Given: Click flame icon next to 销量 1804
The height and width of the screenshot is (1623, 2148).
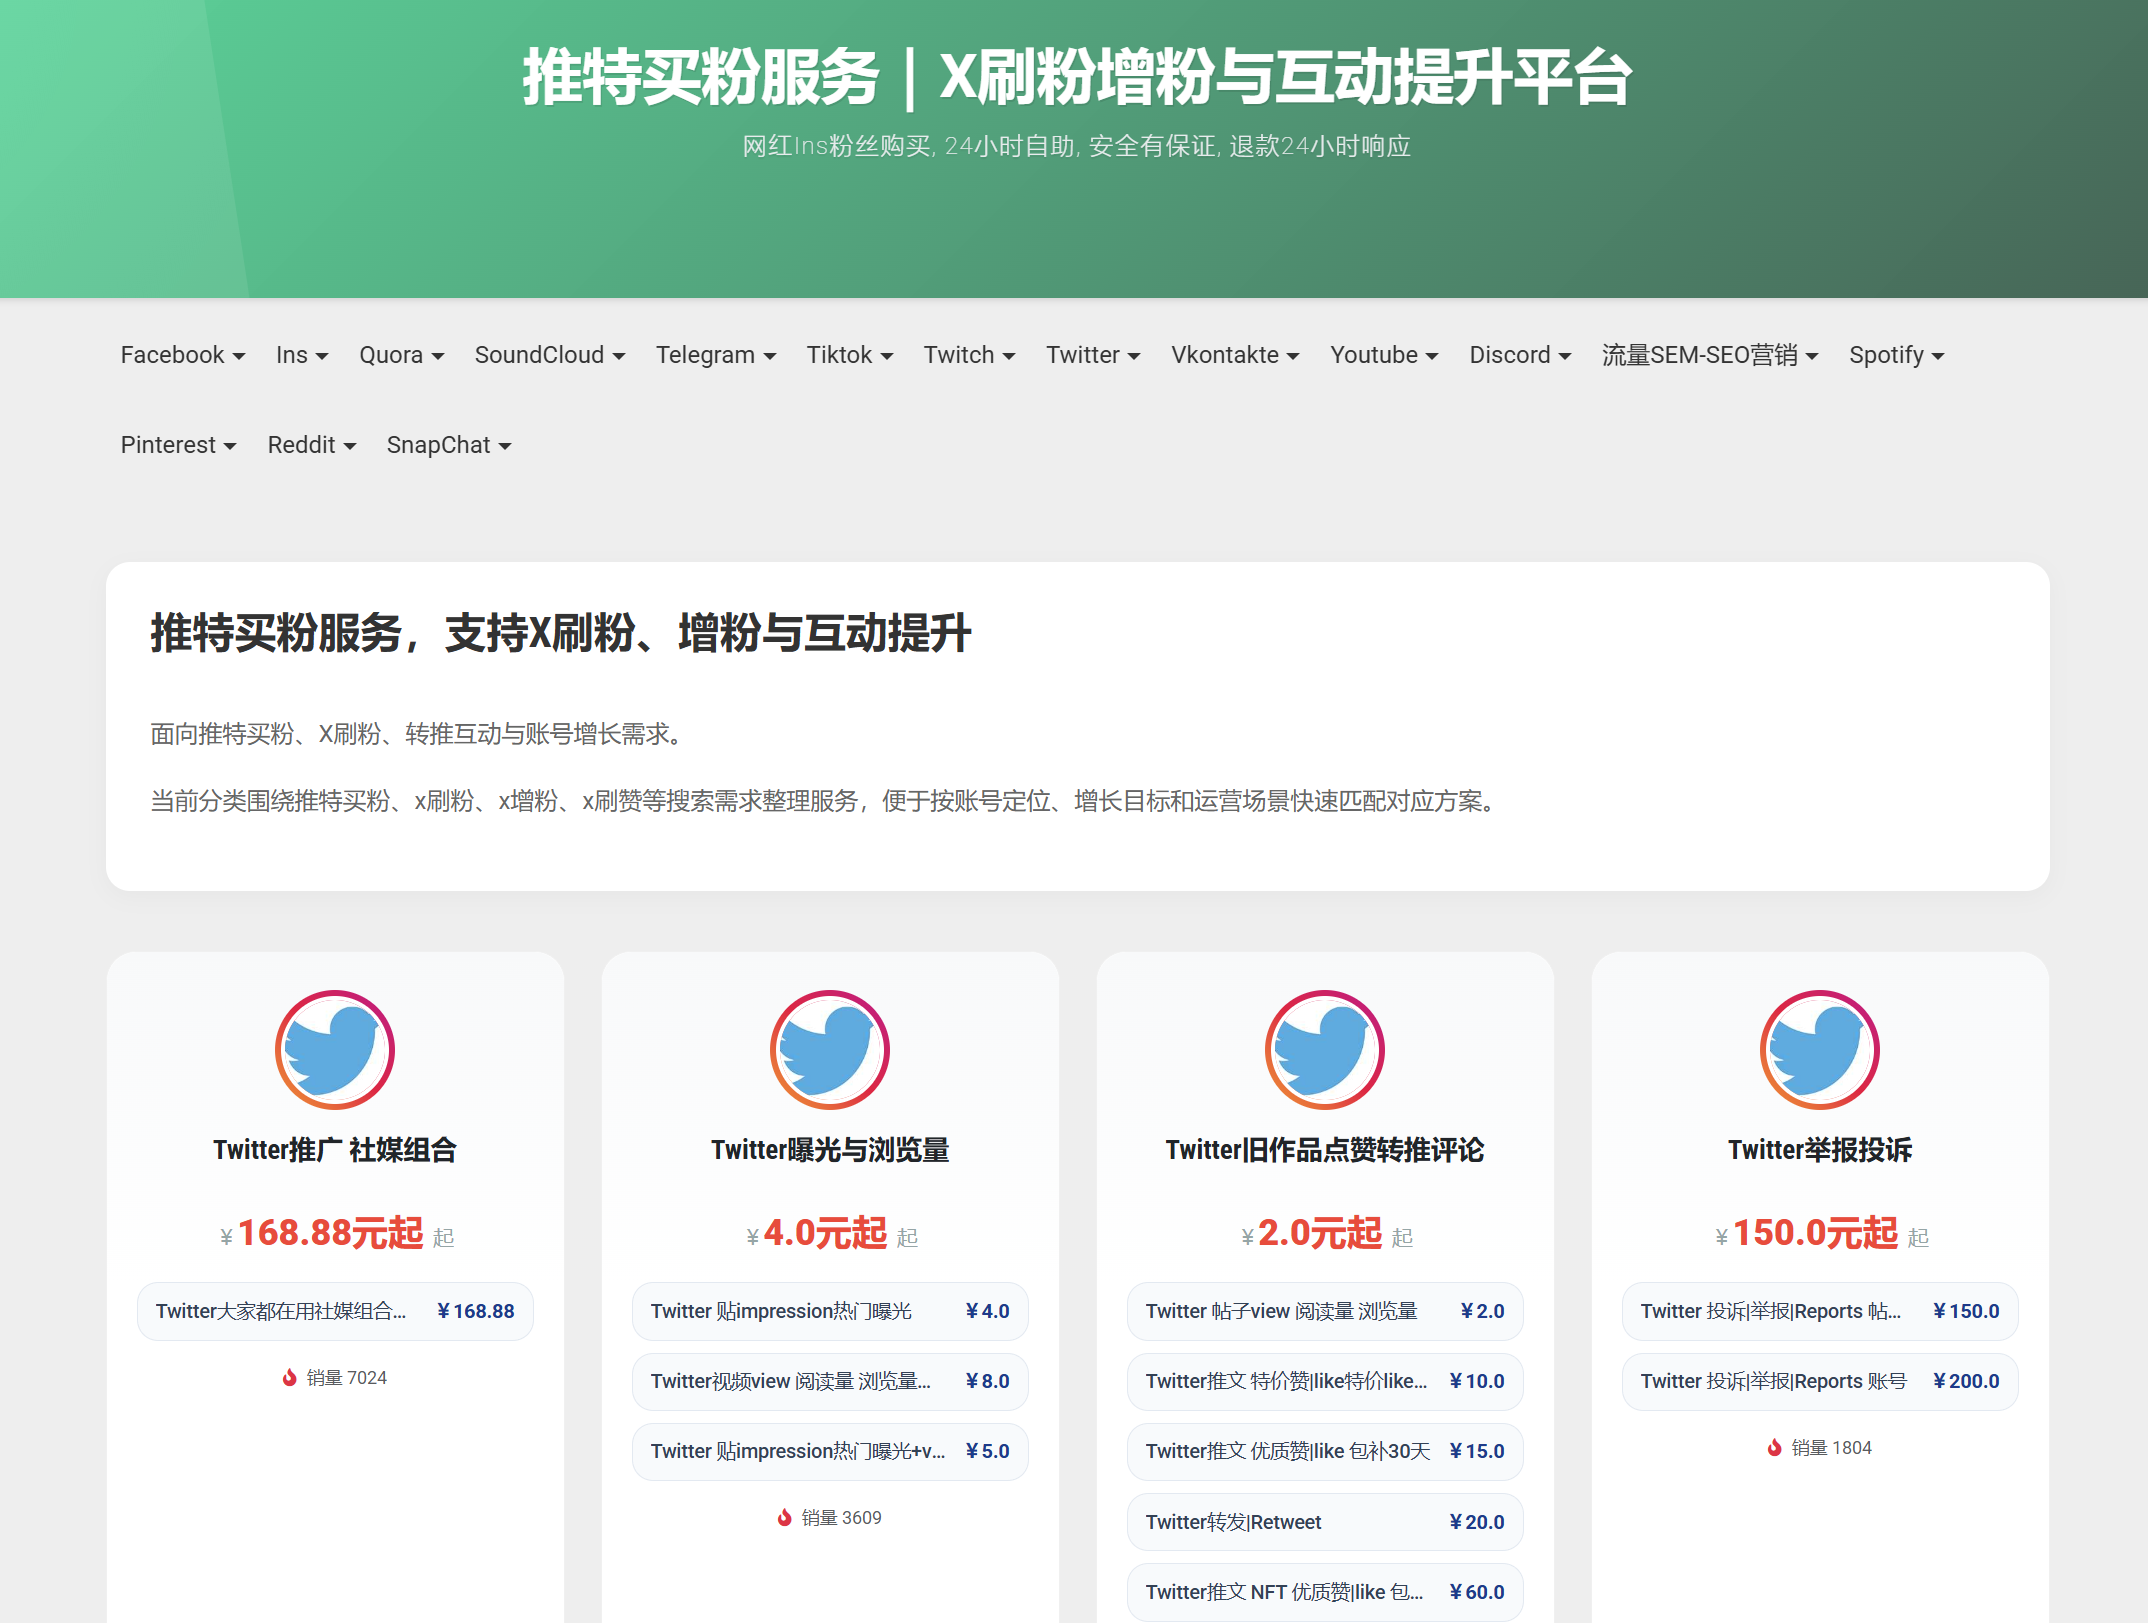Looking at the screenshot, I should 1774,1448.
